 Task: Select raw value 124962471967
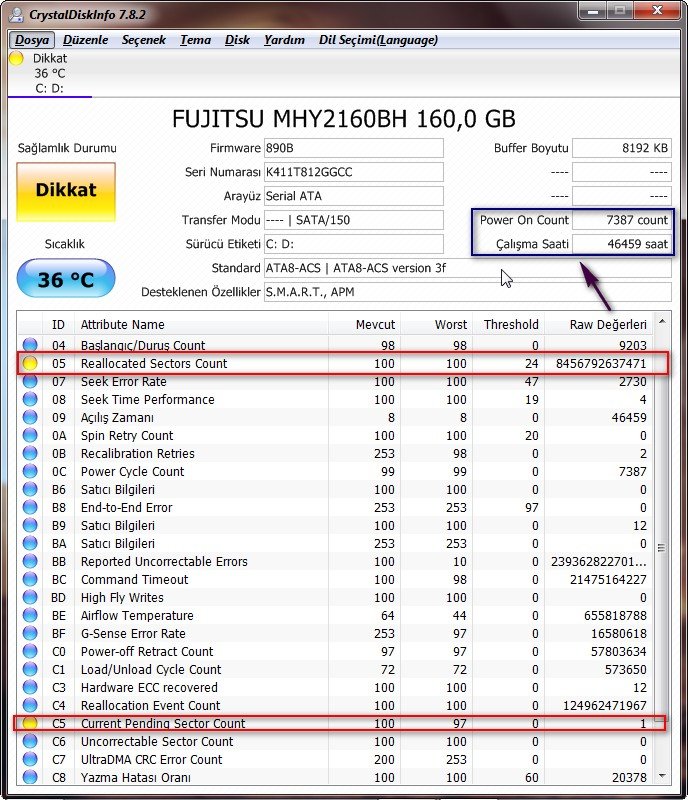click(x=604, y=705)
